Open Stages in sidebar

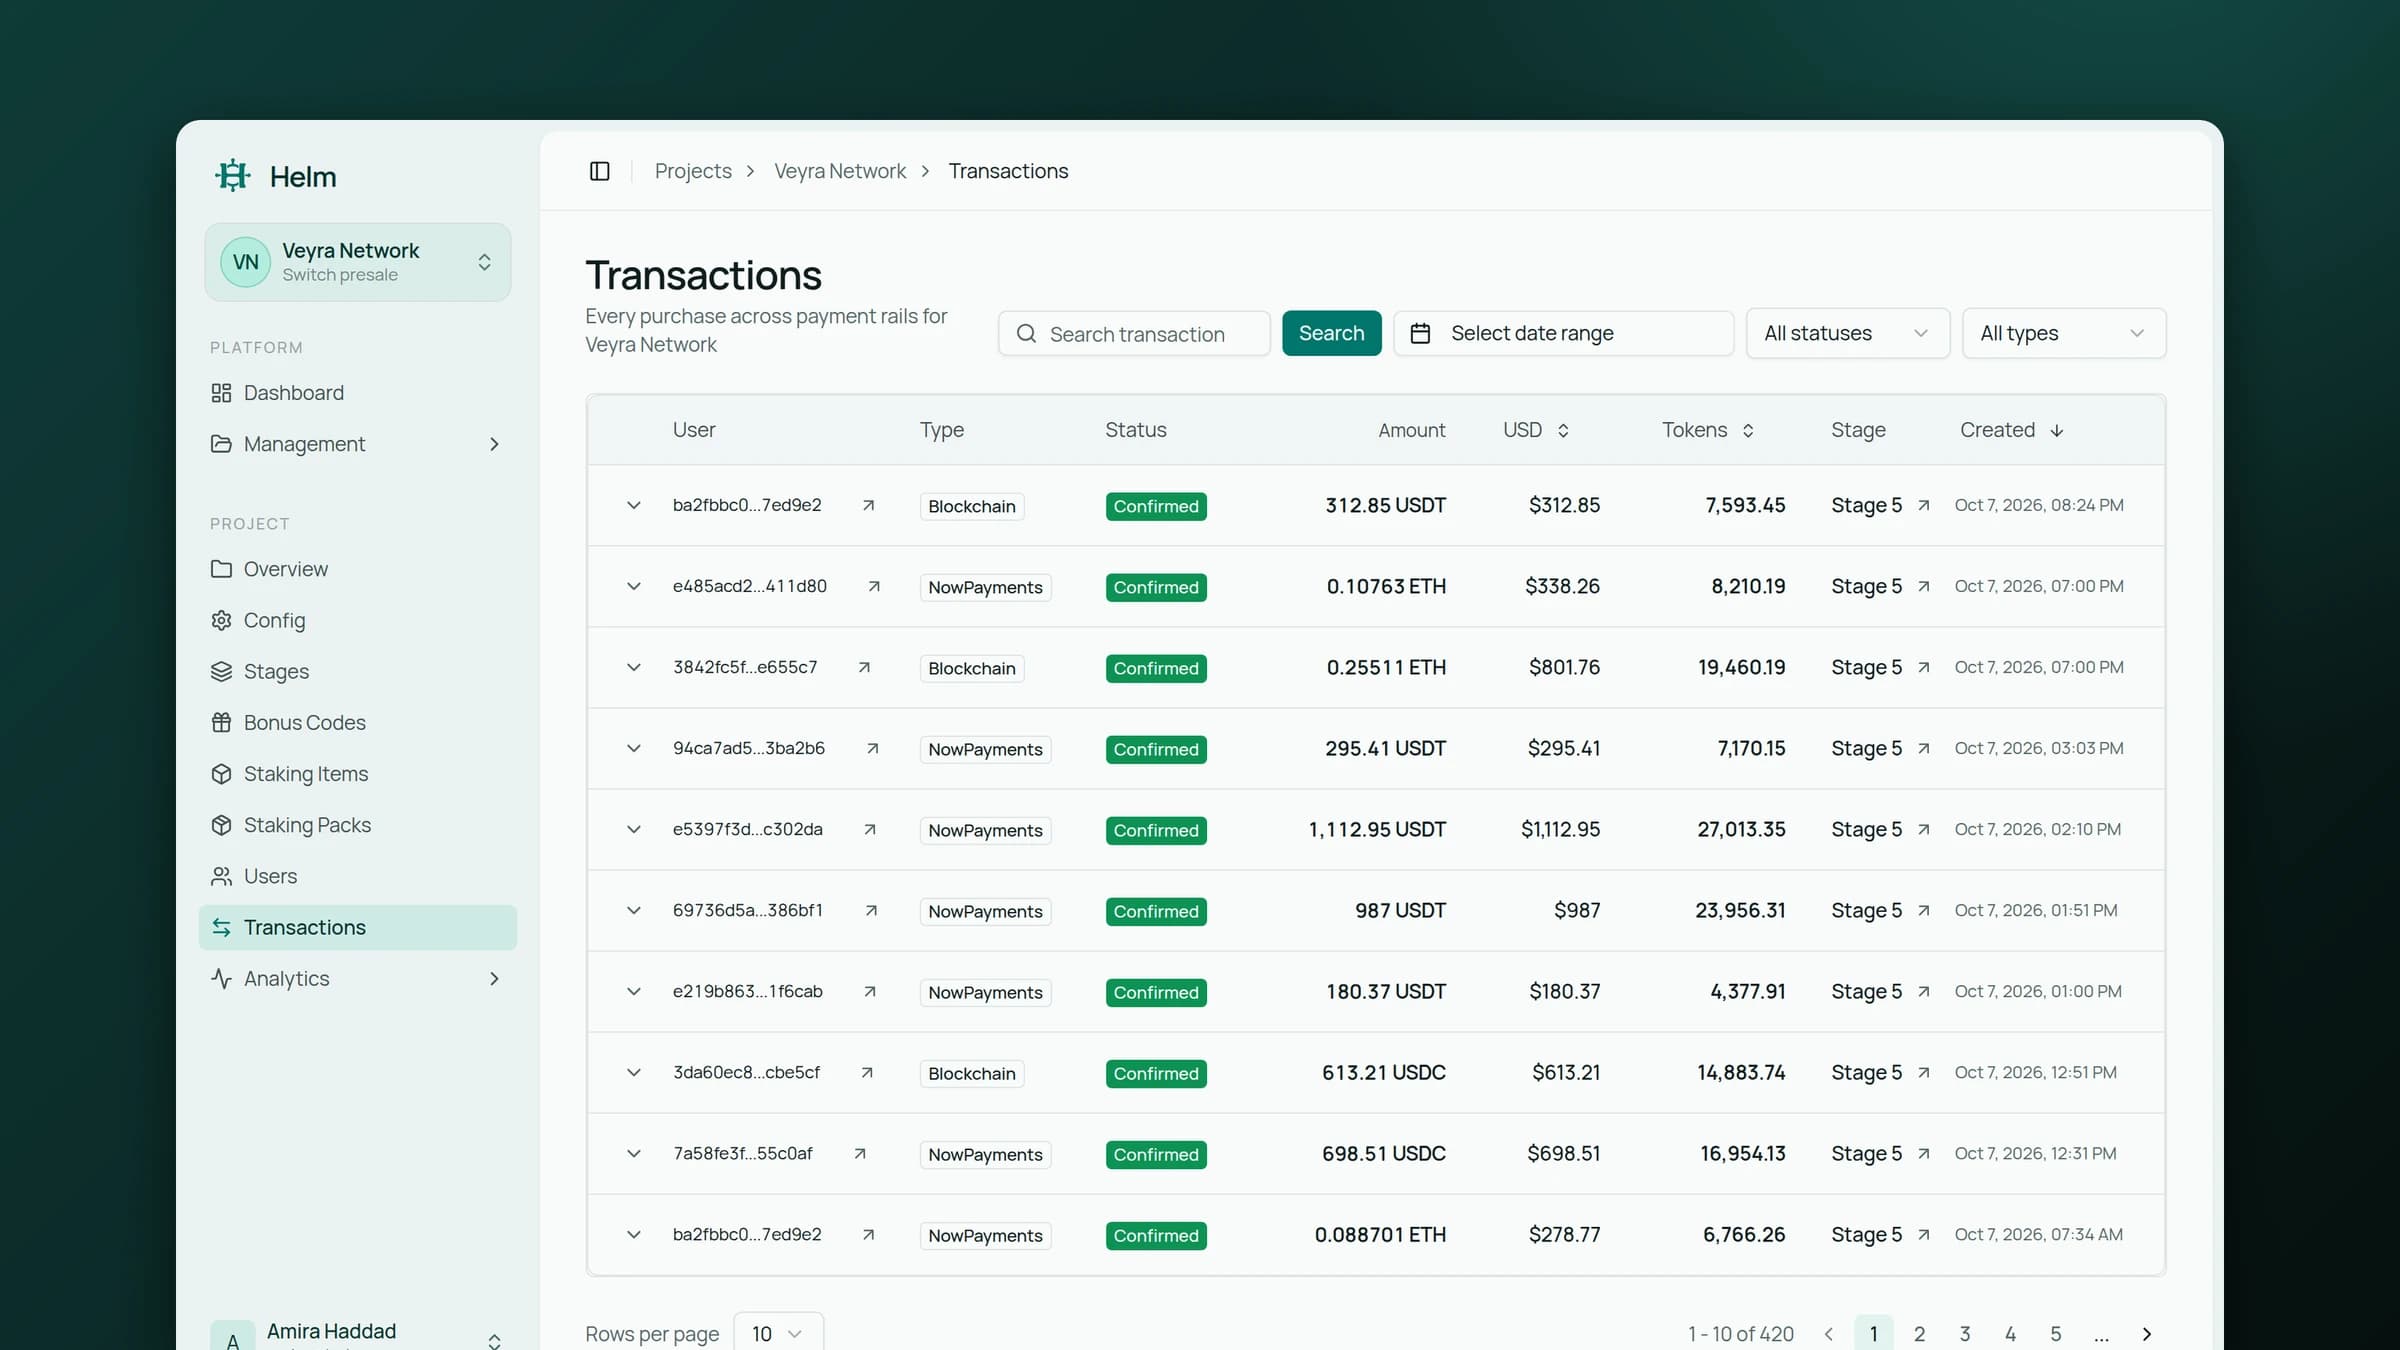click(x=358, y=671)
